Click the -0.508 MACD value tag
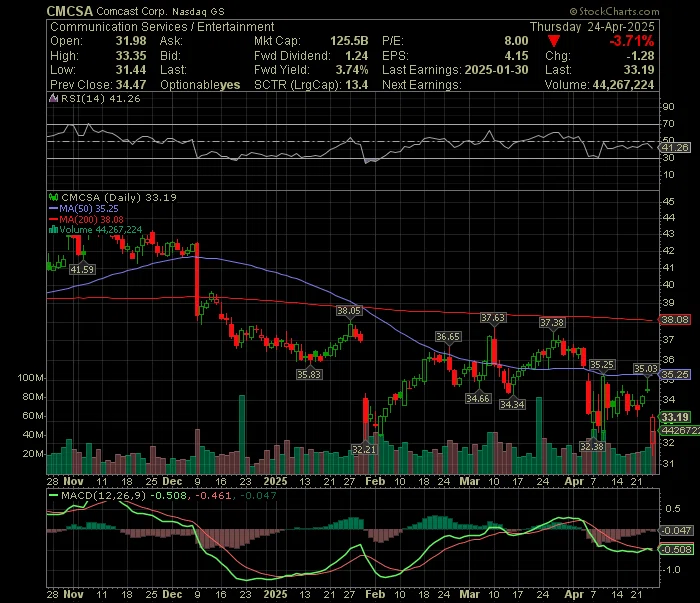 (x=676, y=550)
